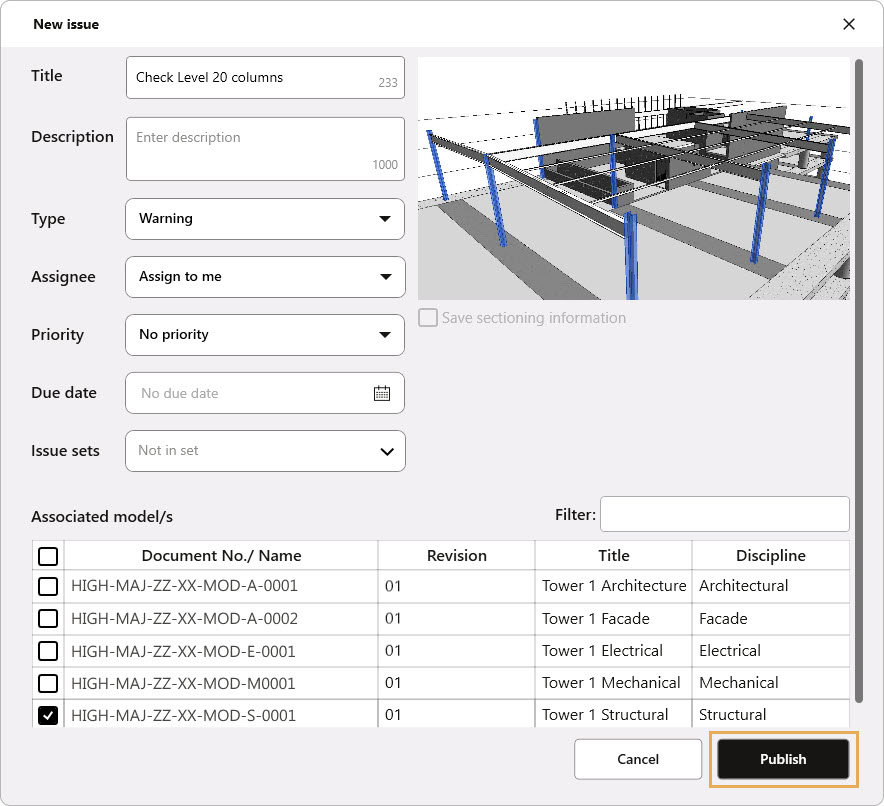
Task: Expand the Assignee dropdown
Action: pyautogui.click(x=265, y=277)
